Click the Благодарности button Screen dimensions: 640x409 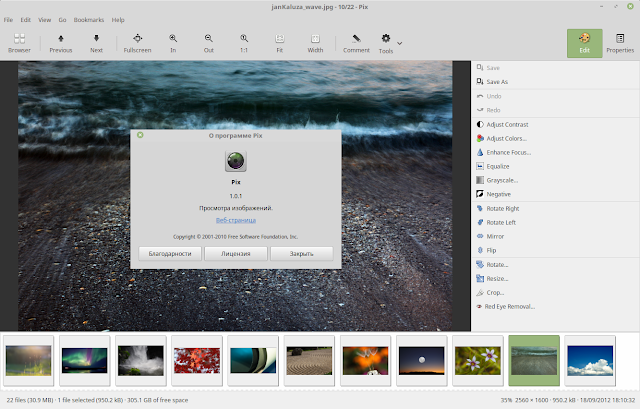coord(170,253)
